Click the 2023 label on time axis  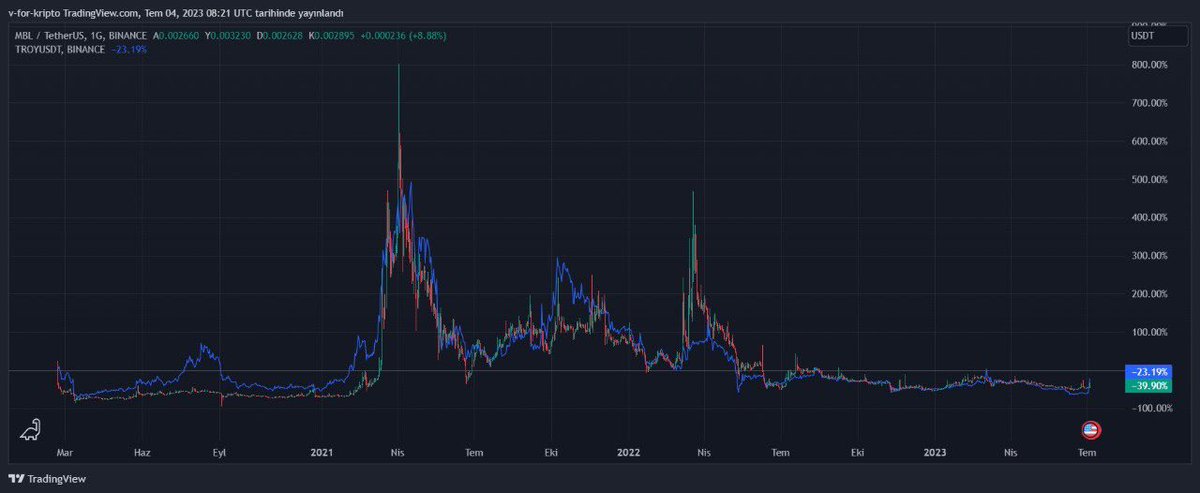coord(934,452)
